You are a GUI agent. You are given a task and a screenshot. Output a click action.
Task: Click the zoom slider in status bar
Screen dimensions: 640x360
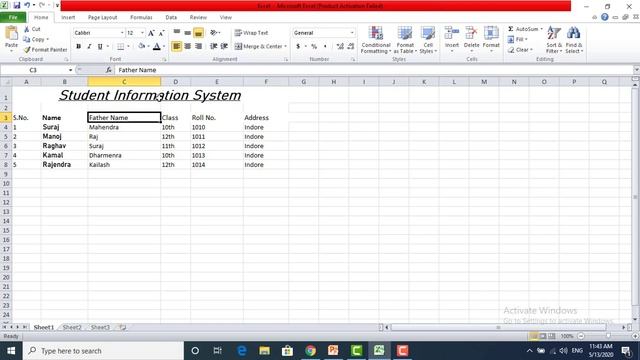(608, 336)
